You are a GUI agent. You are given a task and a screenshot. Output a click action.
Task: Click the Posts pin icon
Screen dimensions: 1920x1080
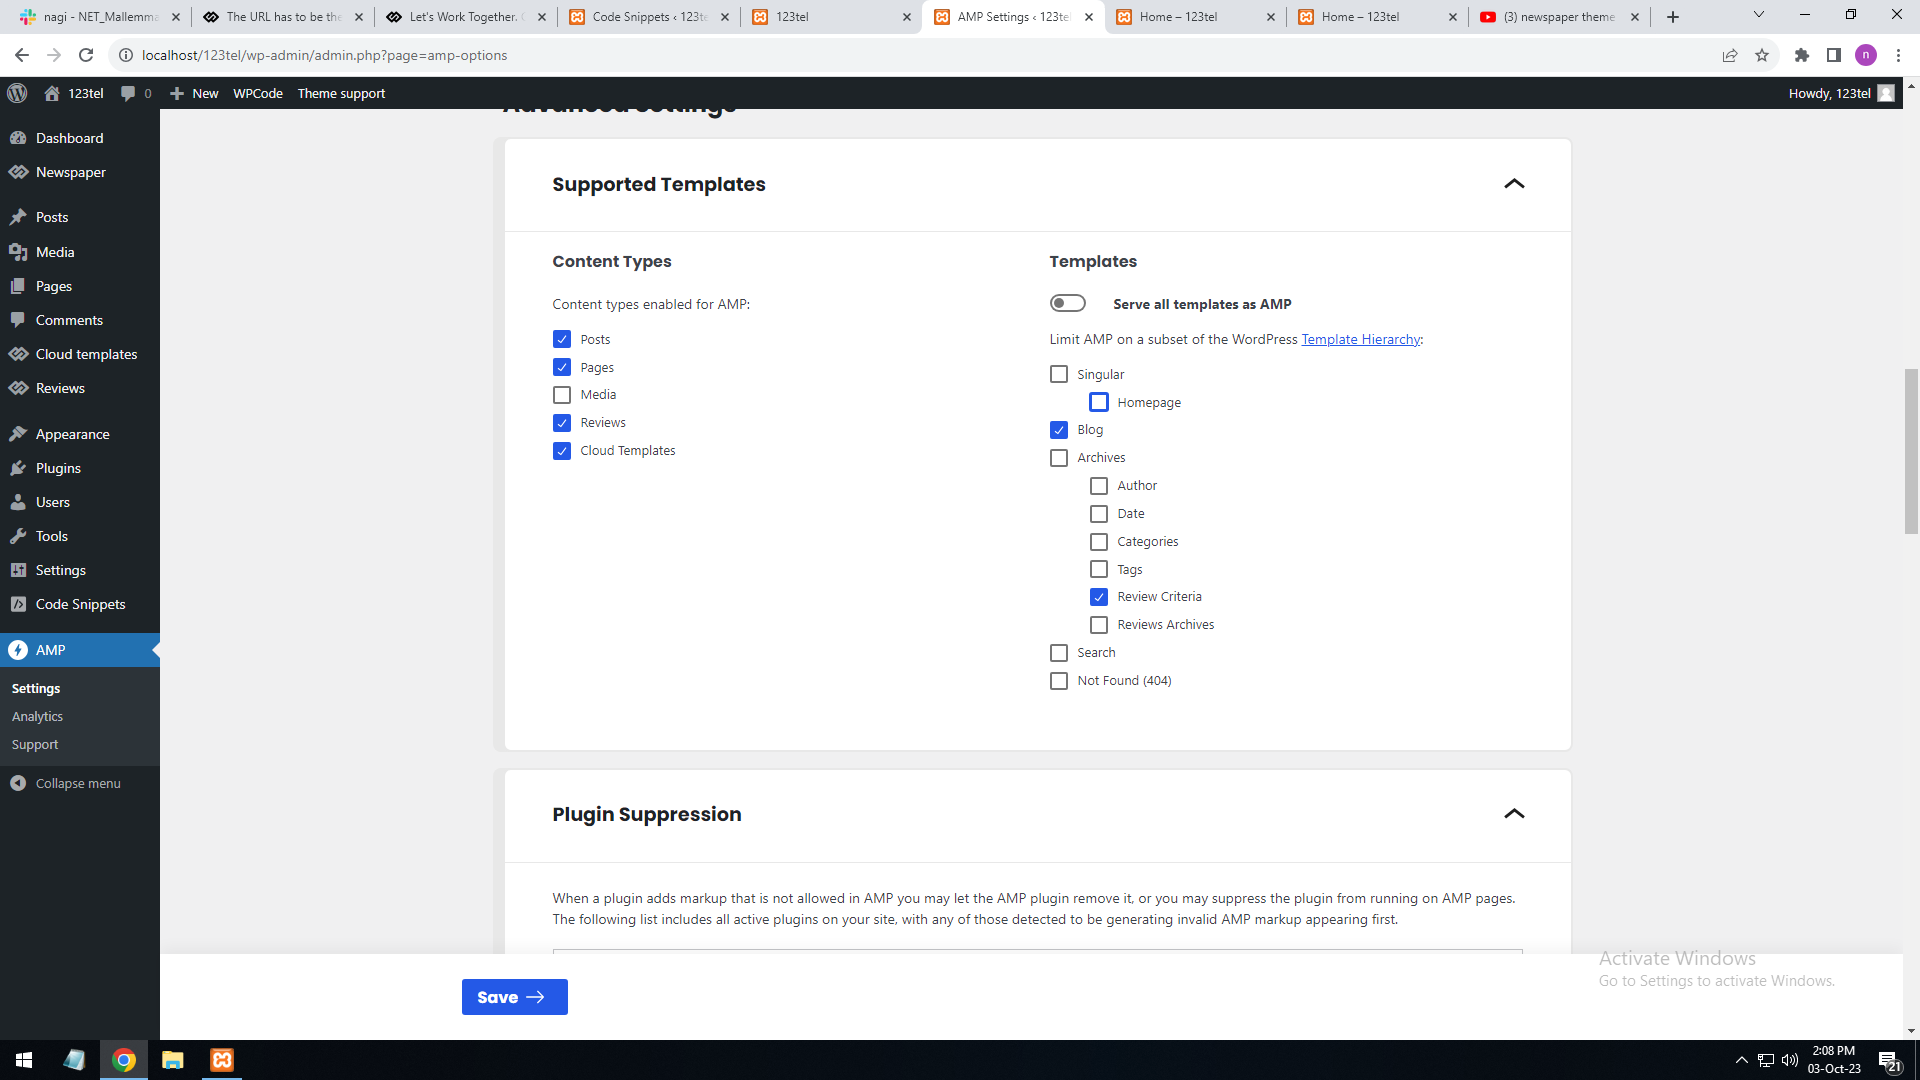pyautogui.click(x=18, y=217)
